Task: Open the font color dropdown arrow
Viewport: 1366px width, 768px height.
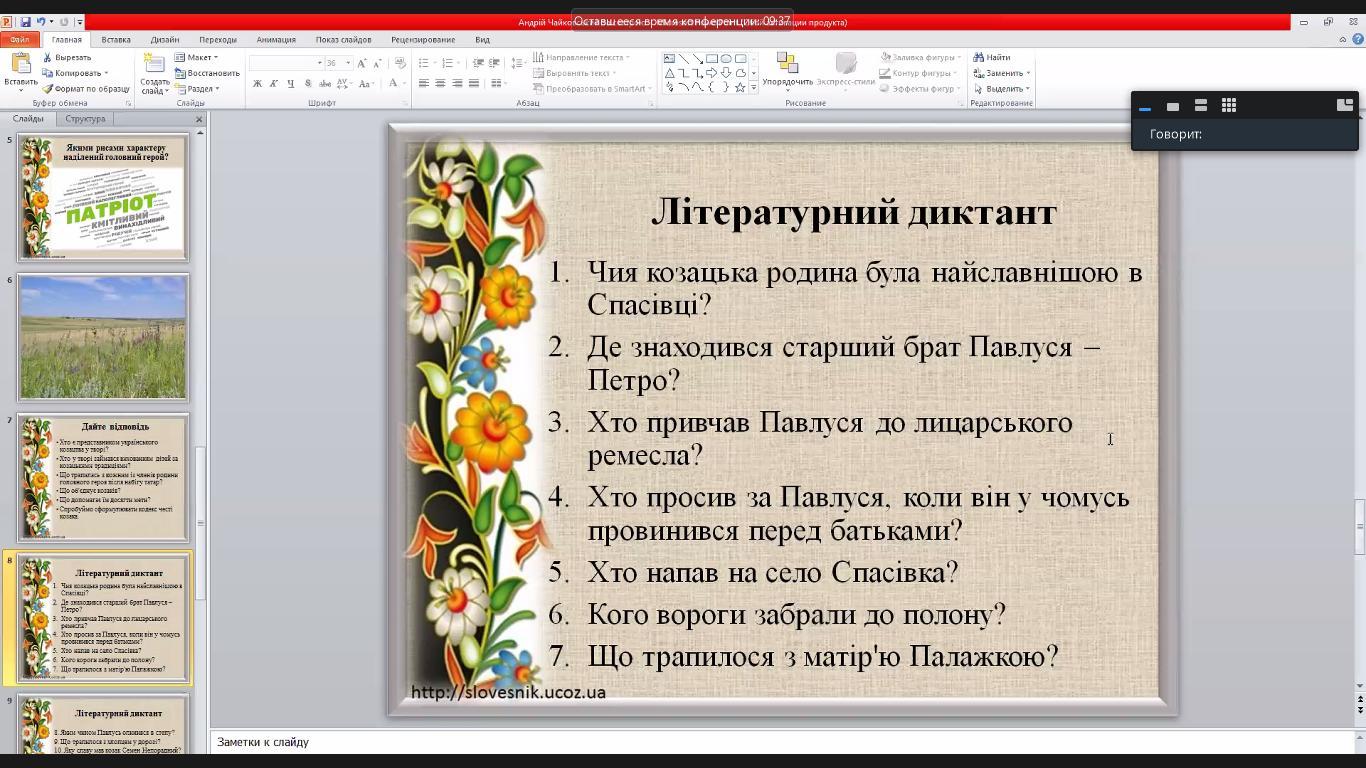Action: pos(404,84)
